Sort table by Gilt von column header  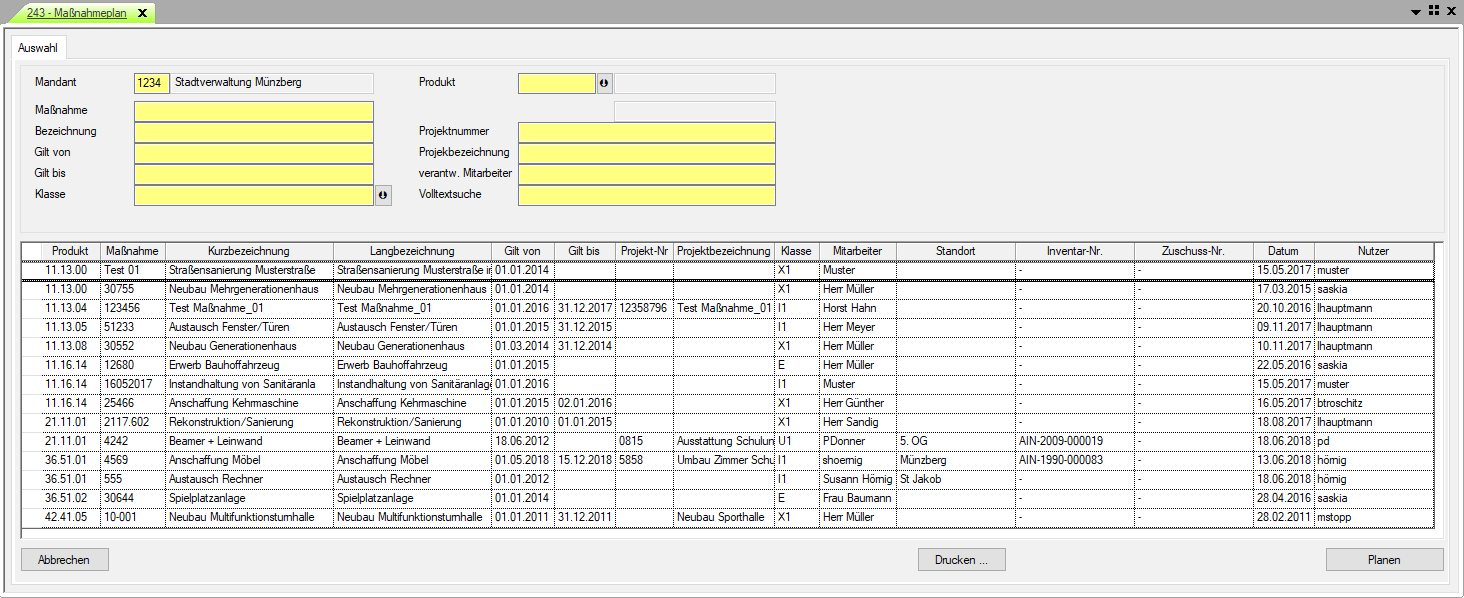[522, 251]
